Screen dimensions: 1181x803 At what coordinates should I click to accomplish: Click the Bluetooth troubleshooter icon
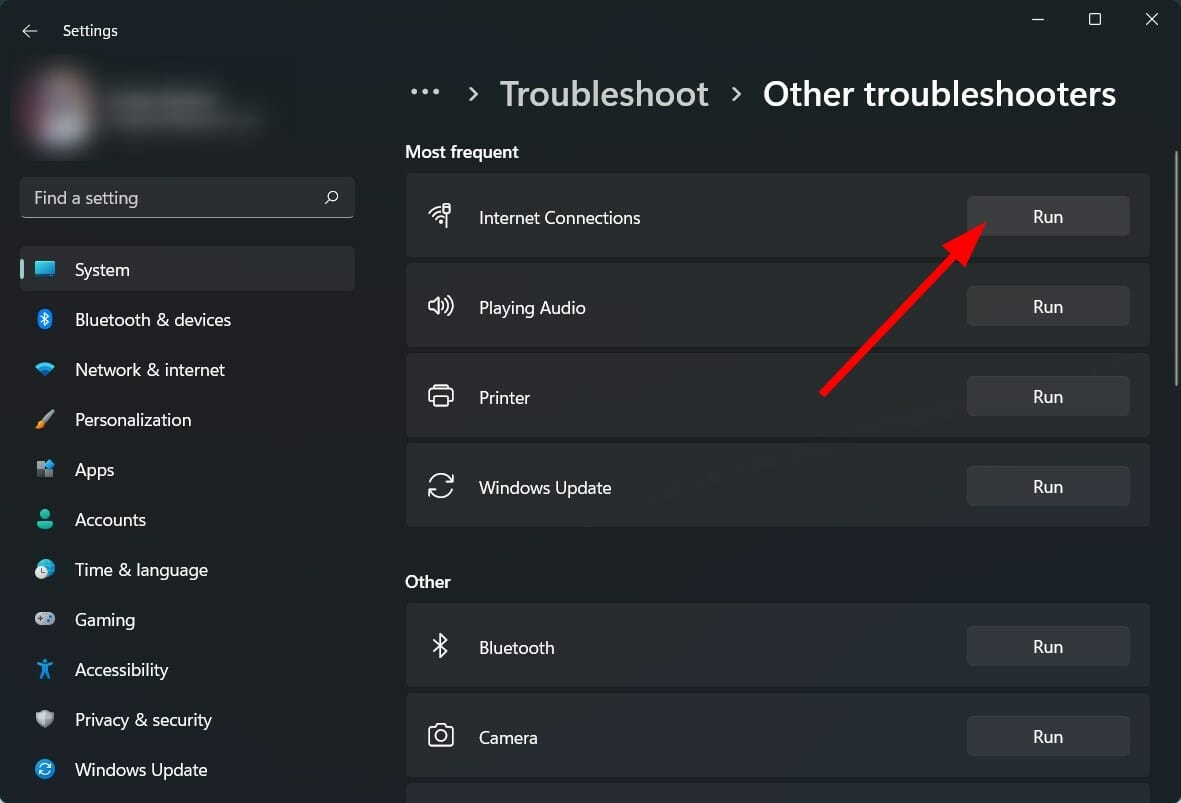pyautogui.click(x=441, y=646)
